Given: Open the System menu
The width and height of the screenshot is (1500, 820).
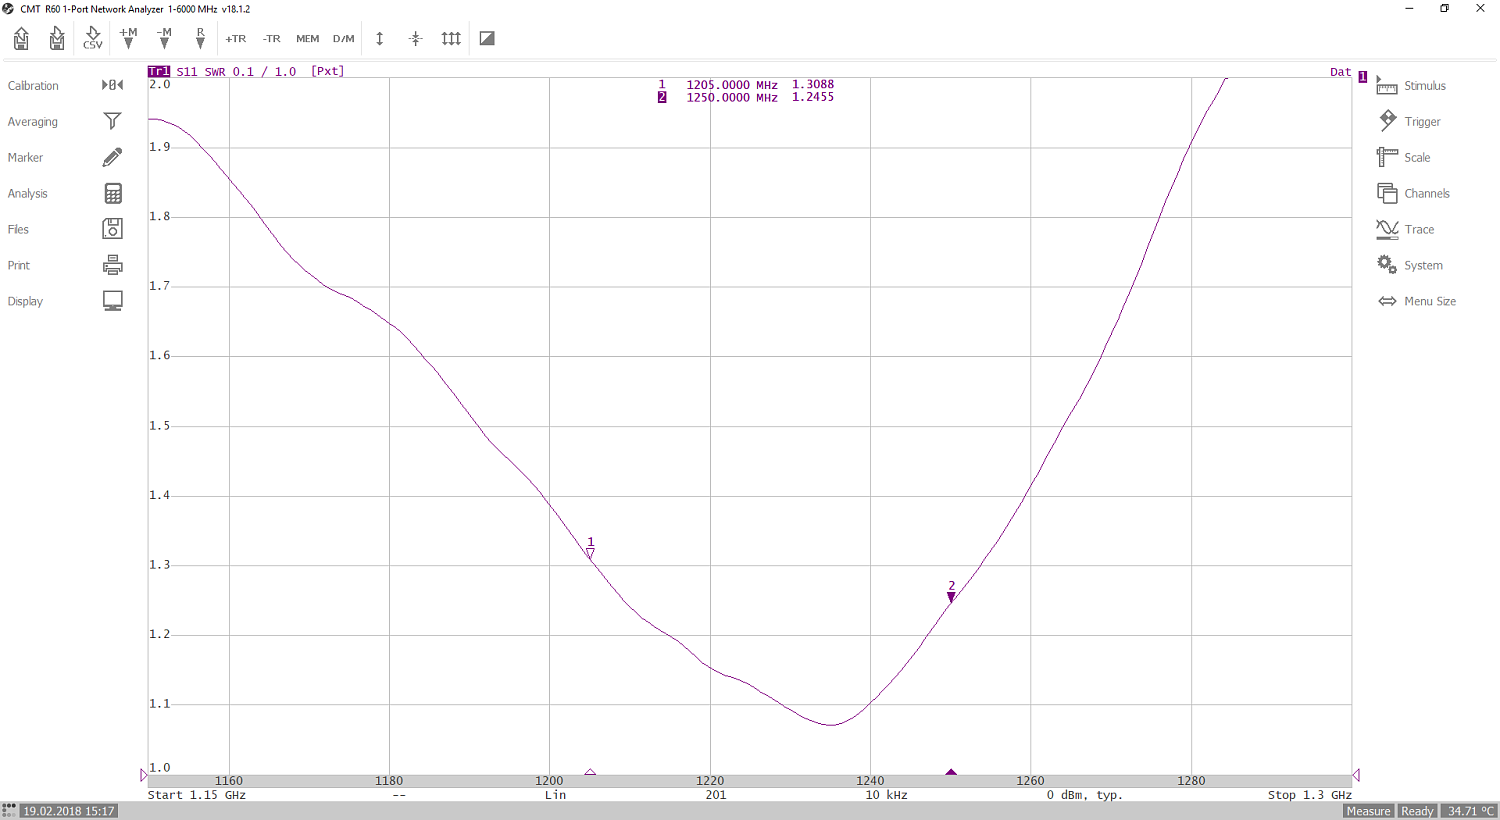Looking at the screenshot, I should [x=1410, y=266].
